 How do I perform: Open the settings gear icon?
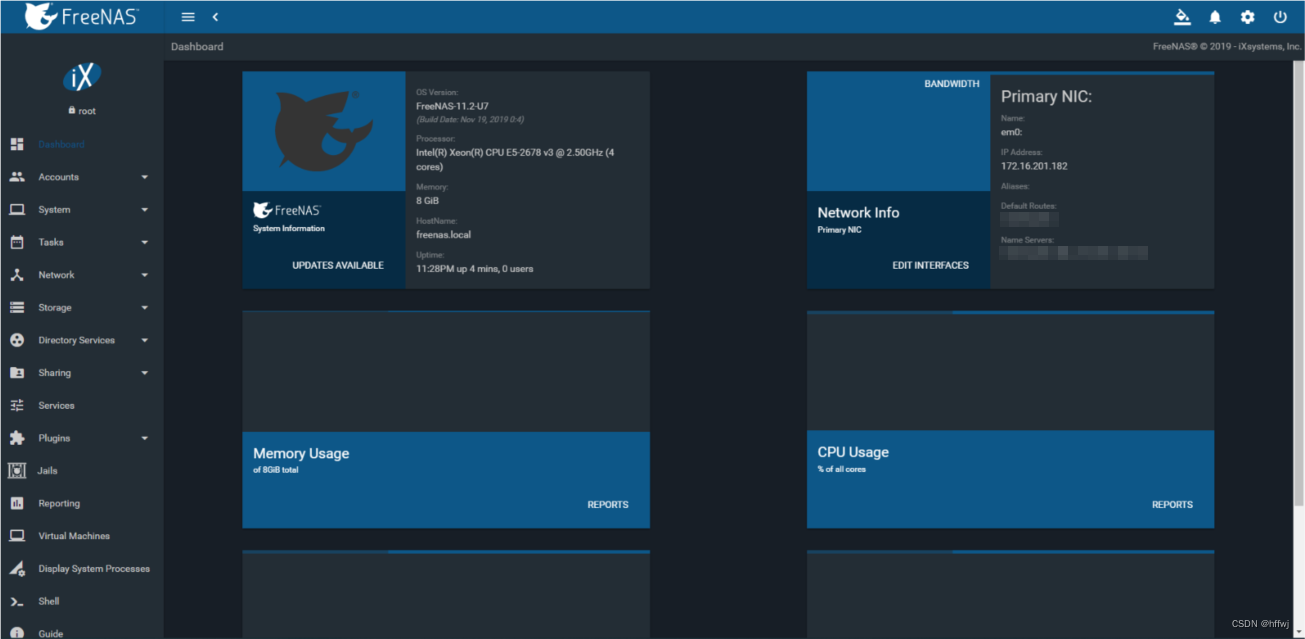tap(1247, 17)
